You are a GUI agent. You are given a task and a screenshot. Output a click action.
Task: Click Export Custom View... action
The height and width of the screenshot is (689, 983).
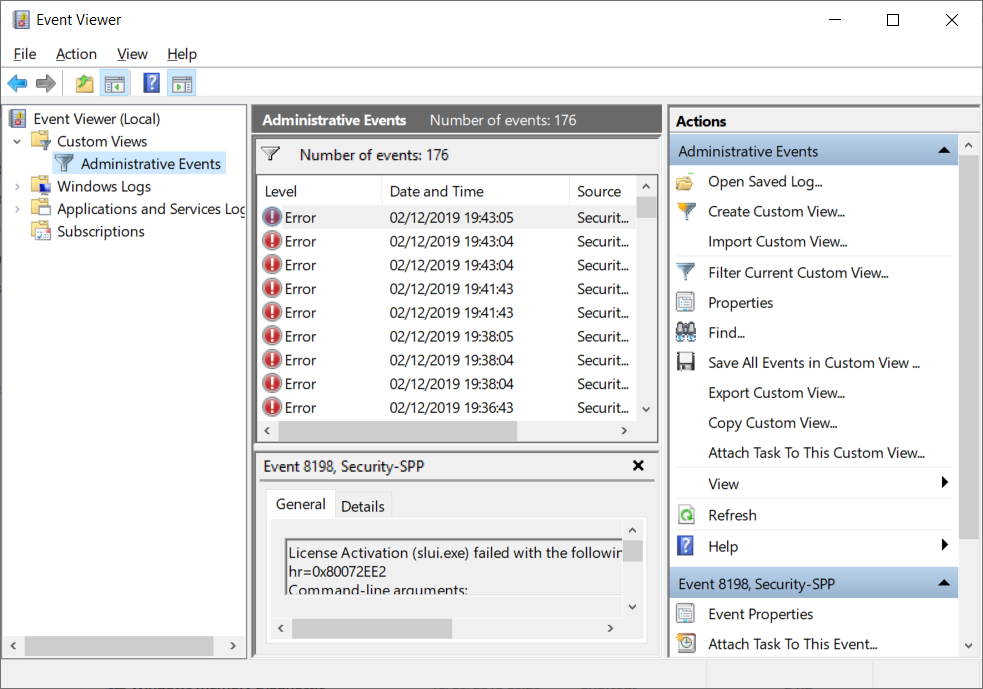point(776,392)
